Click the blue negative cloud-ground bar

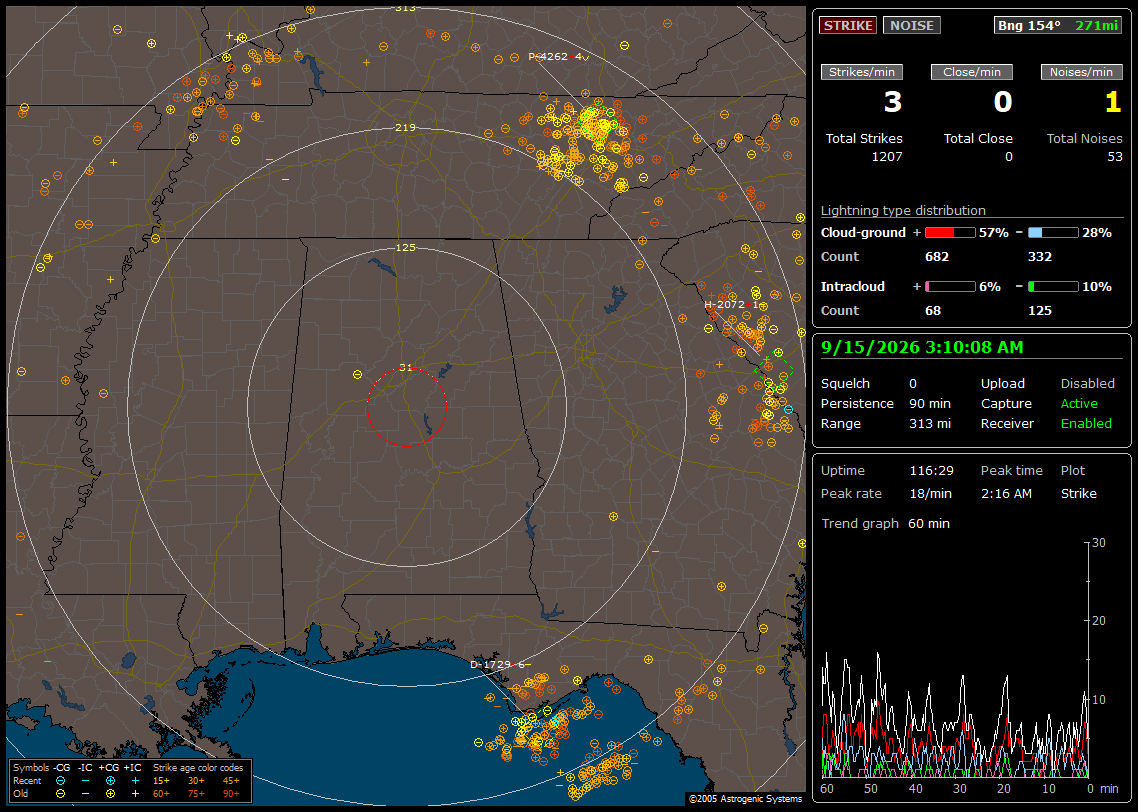click(1053, 233)
